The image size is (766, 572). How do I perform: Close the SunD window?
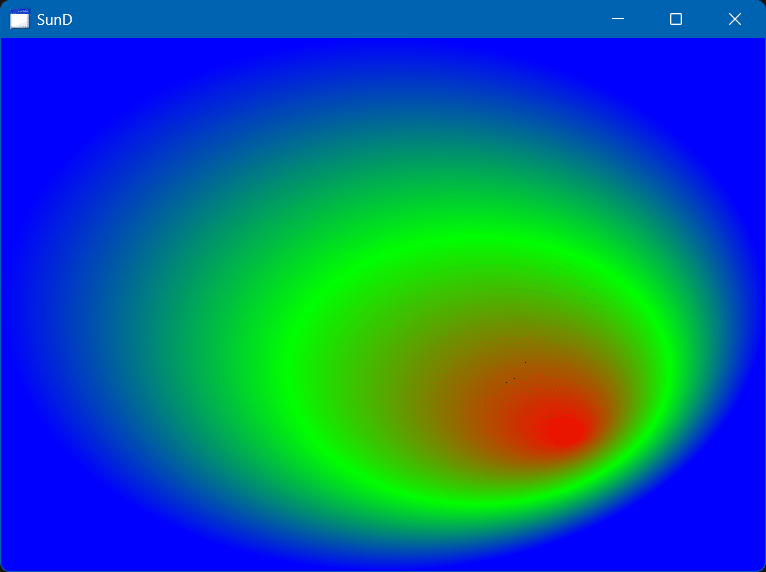(x=735, y=19)
